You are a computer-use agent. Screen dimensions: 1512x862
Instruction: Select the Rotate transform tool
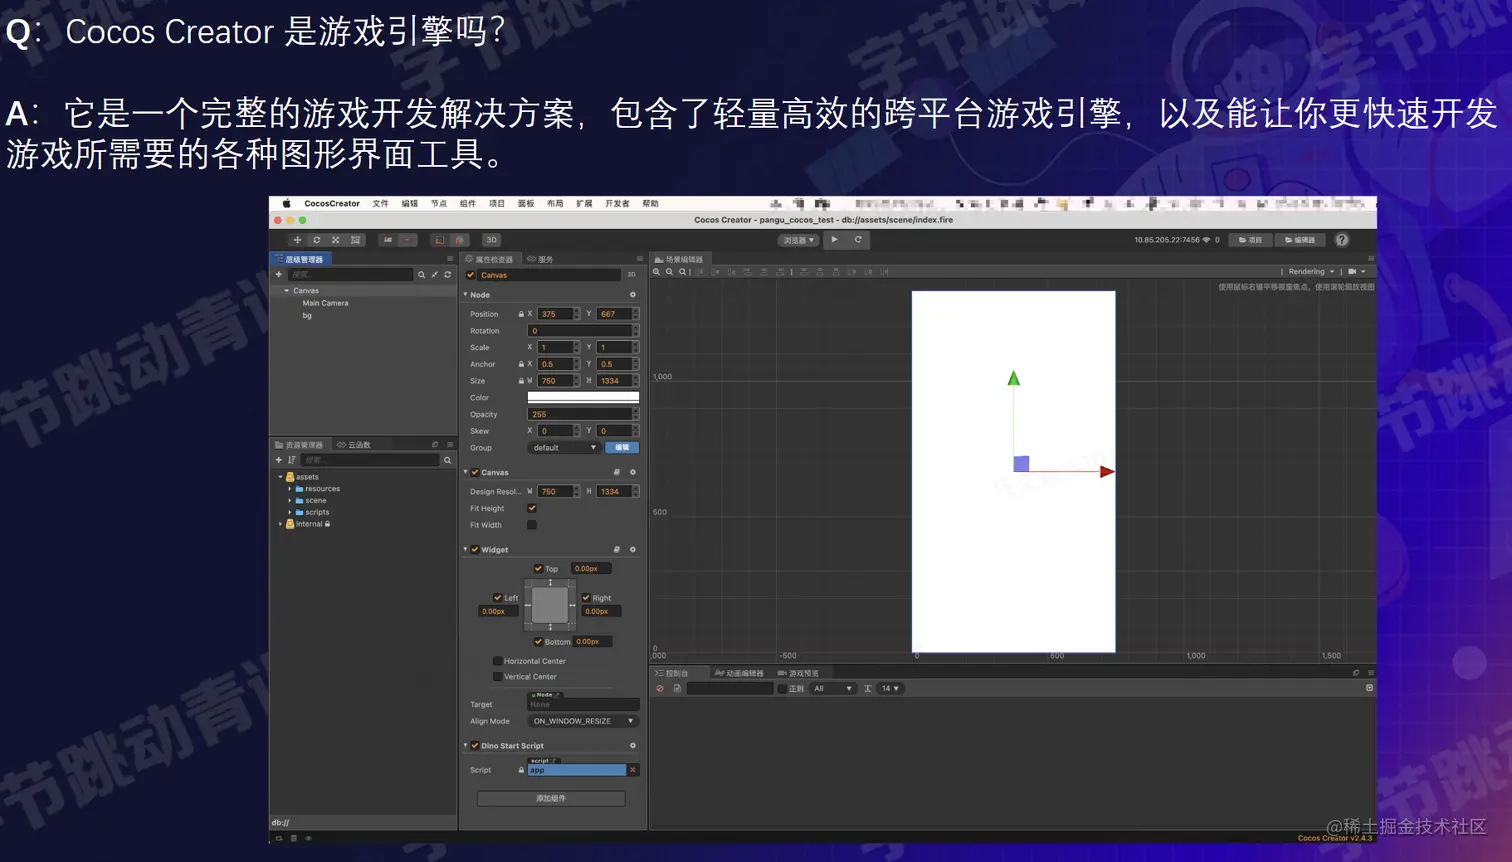click(x=316, y=240)
